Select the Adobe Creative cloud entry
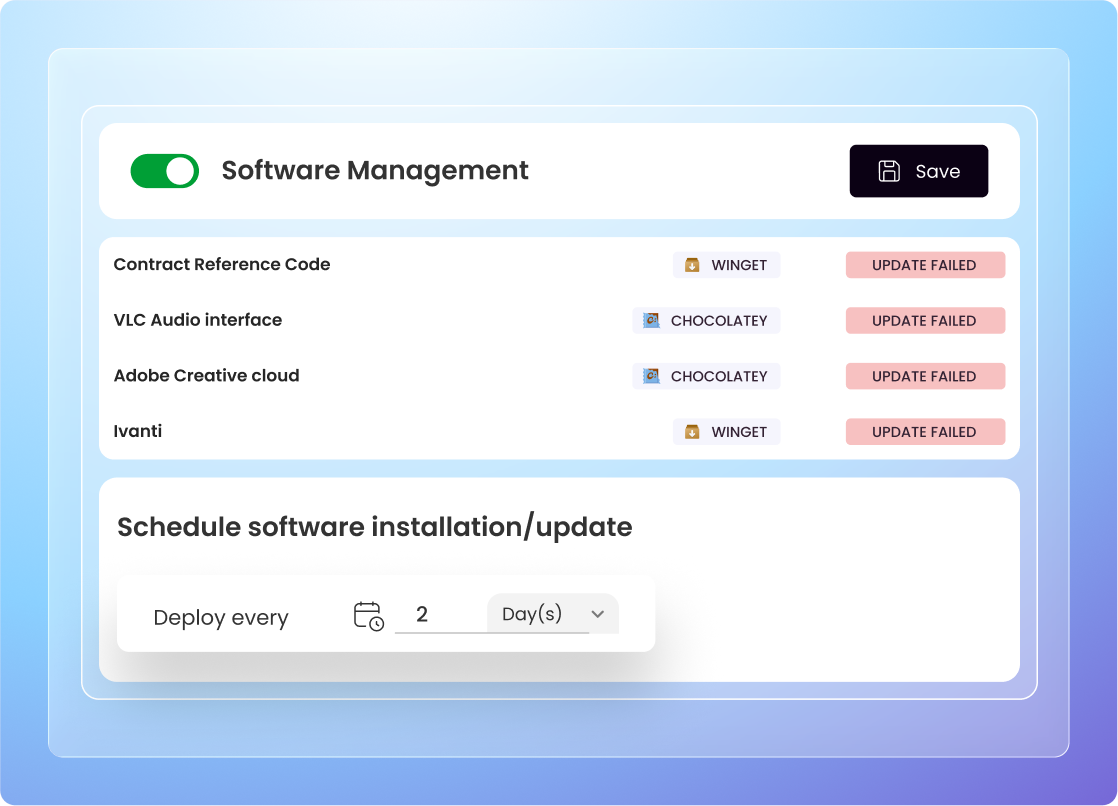1118x806 pixels. point(206,376)
